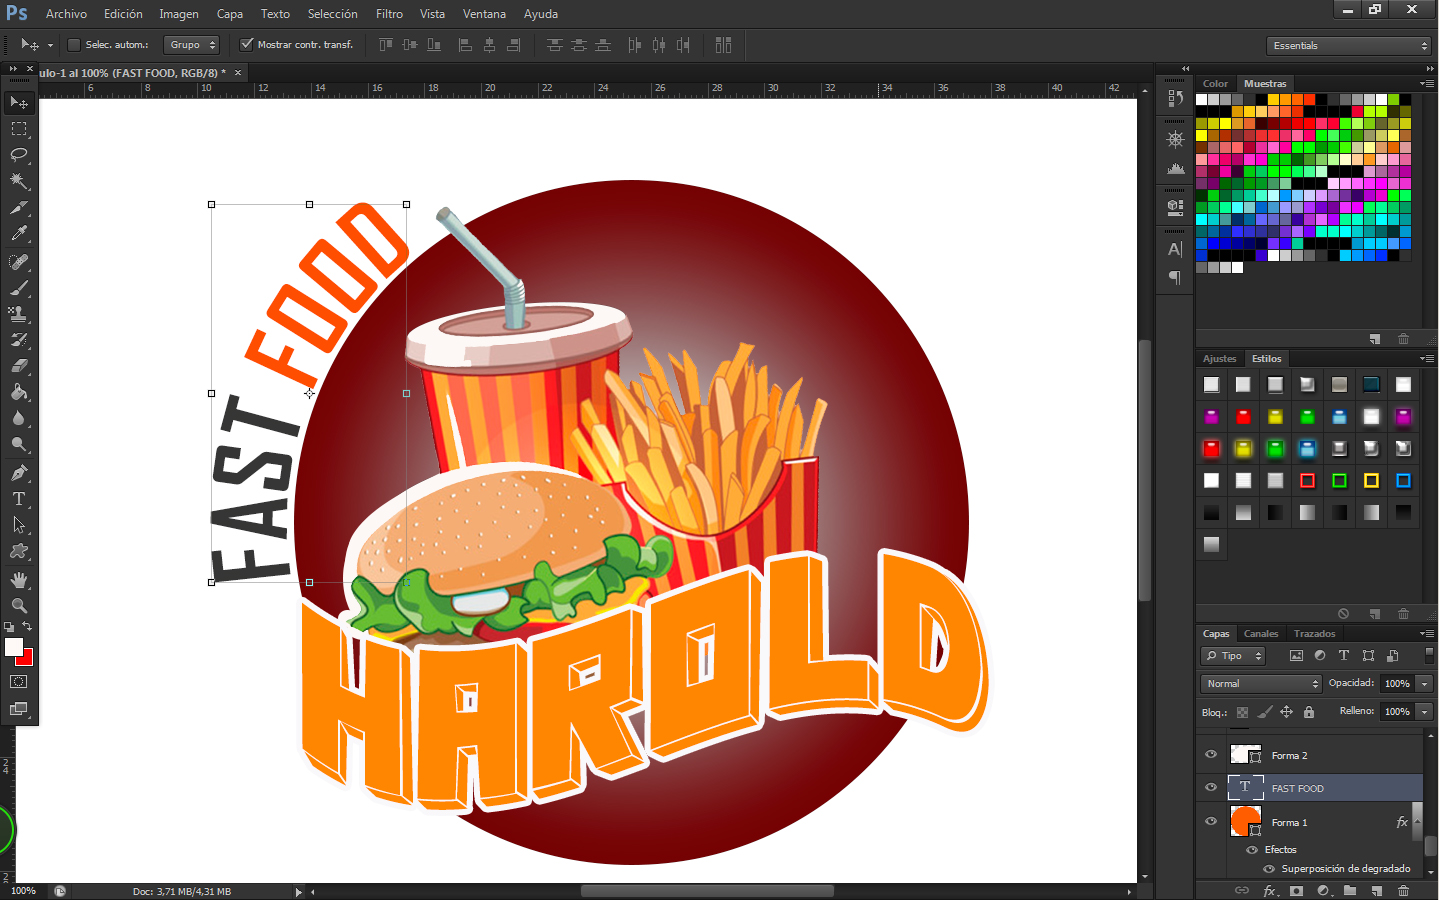
Task: Filter layers by type layers
Action: pyautogui.click(x=1344, y=656)
